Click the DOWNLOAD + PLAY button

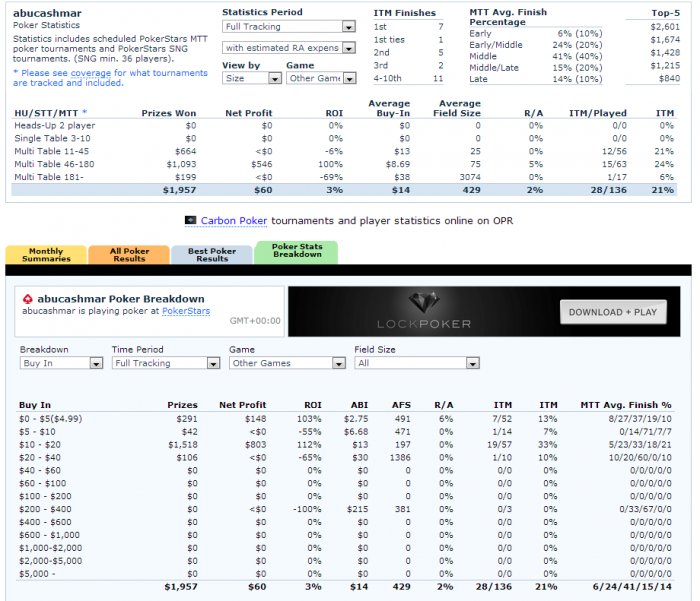click(x=613, y=312)
